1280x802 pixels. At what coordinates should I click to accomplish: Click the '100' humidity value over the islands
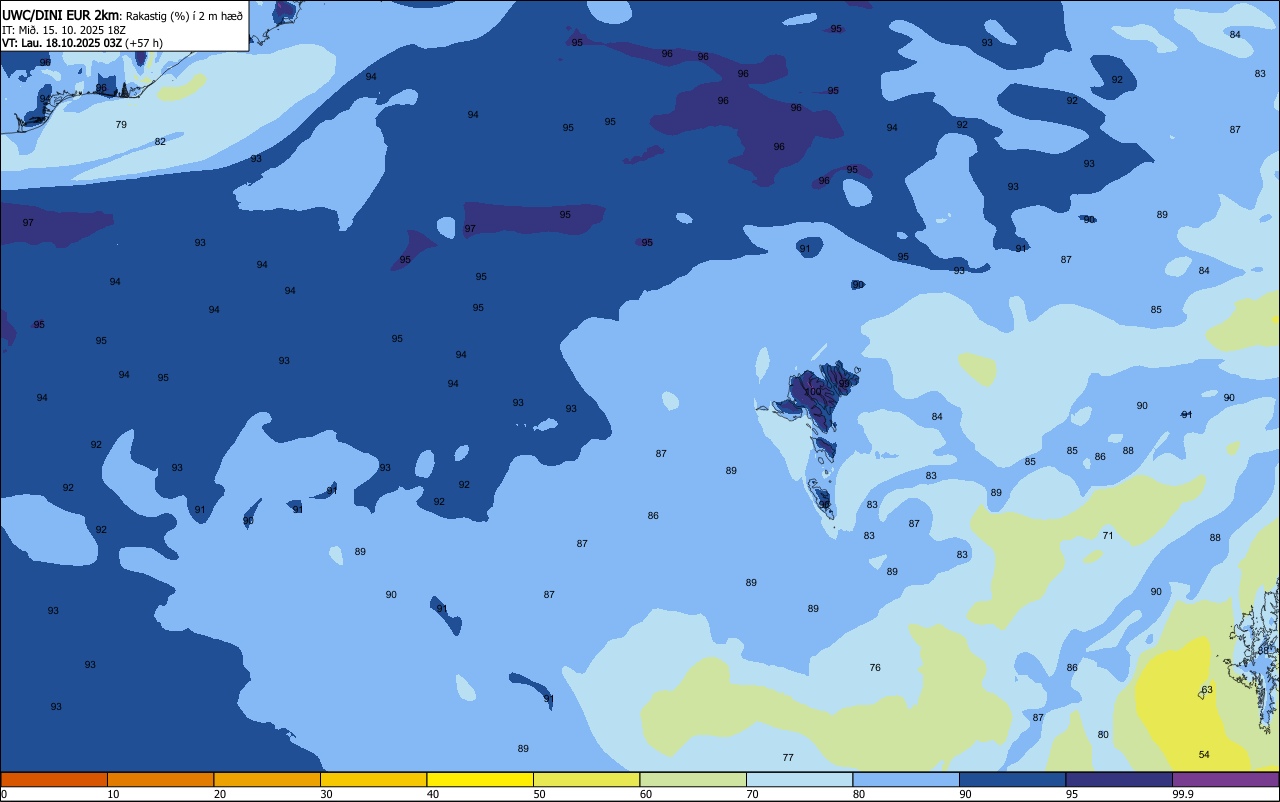click(813, 392)
